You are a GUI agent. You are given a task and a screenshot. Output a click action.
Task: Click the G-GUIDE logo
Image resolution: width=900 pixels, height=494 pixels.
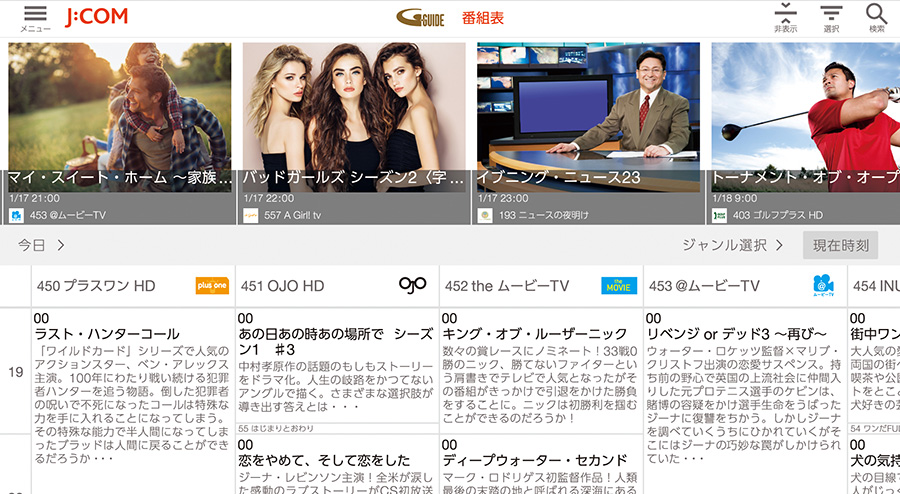click(420, 18)
